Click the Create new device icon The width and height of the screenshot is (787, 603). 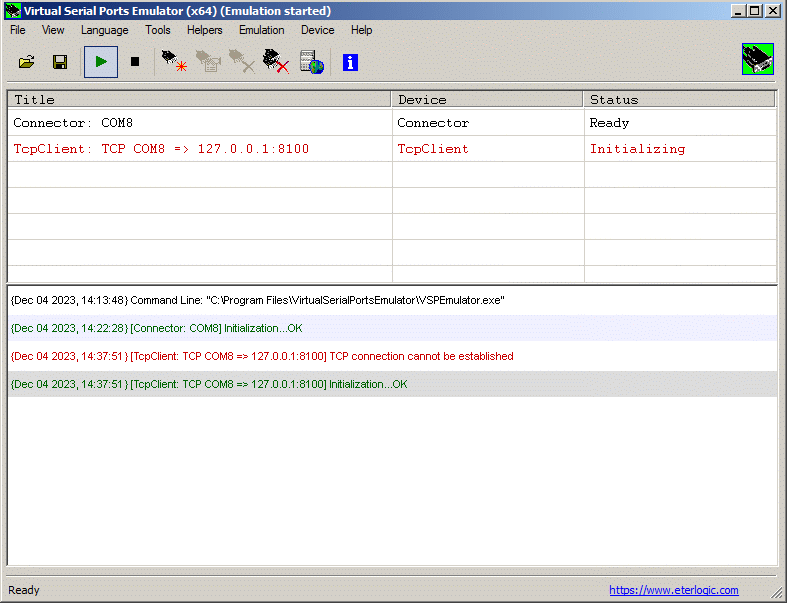[174, 62]
